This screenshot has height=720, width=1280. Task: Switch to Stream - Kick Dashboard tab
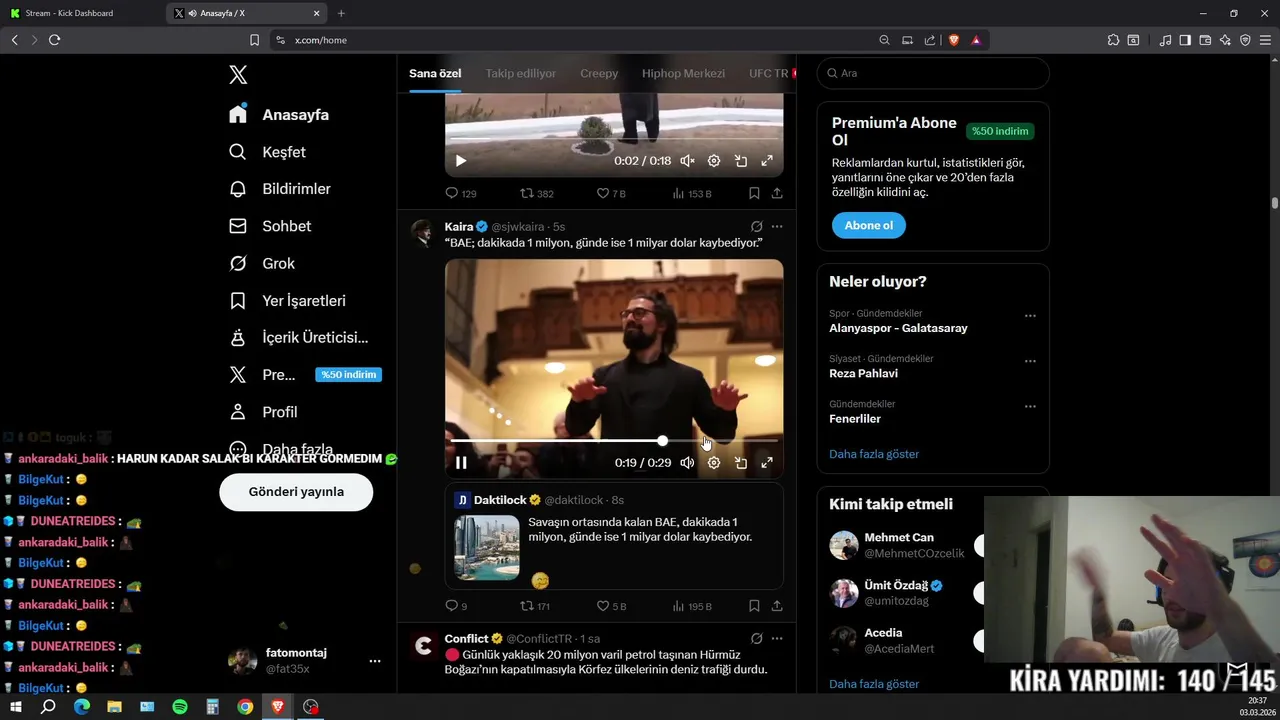69,13
